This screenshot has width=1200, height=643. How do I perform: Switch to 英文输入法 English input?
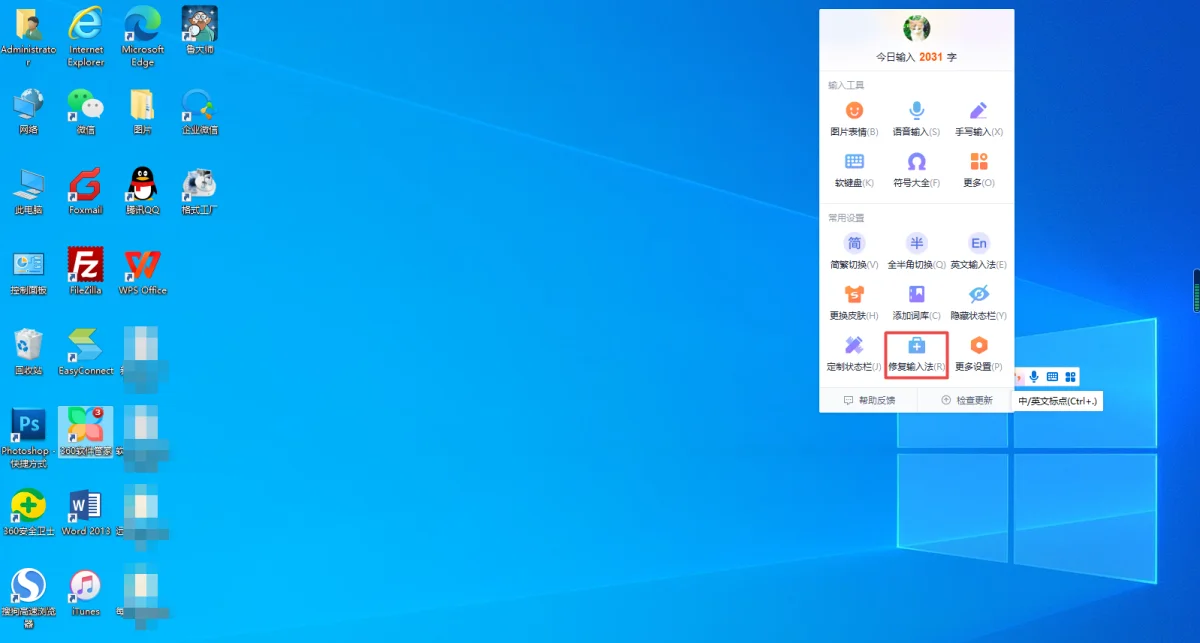978,243
